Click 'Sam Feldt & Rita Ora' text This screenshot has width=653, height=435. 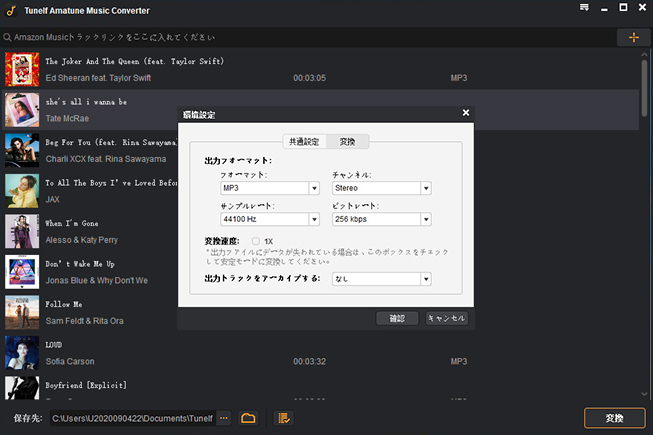tap(85, 321)
